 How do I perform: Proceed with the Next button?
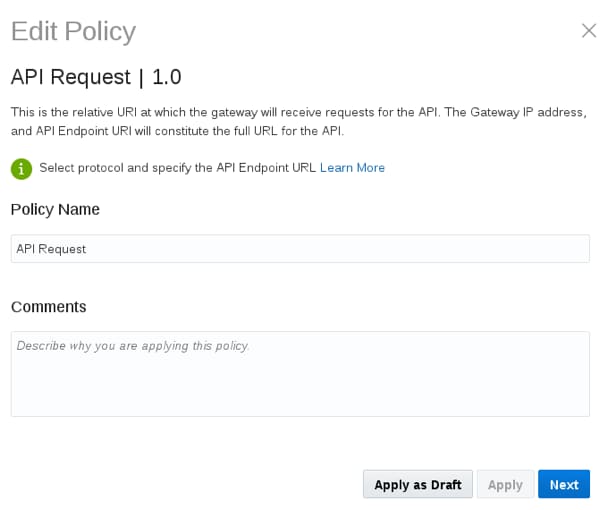pos(563,484)
